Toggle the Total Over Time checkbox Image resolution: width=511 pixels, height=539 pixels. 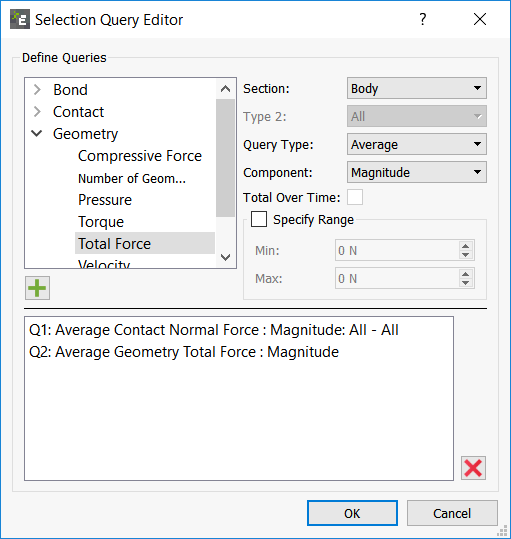coord(355,197)
